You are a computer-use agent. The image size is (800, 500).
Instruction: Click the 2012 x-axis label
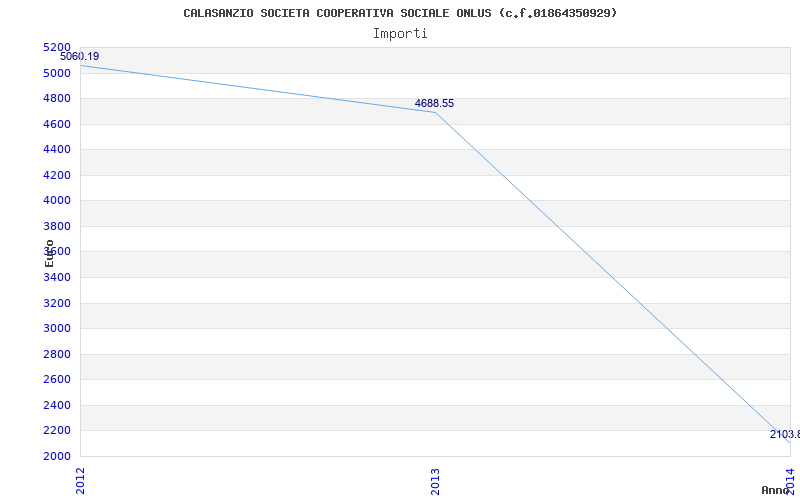click(81, 481)
